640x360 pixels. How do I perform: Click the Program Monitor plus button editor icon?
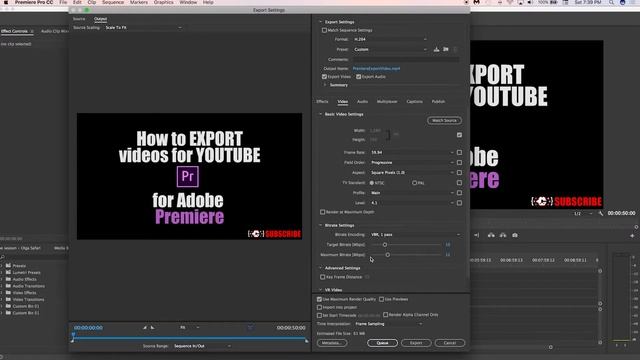click(632, 236)
